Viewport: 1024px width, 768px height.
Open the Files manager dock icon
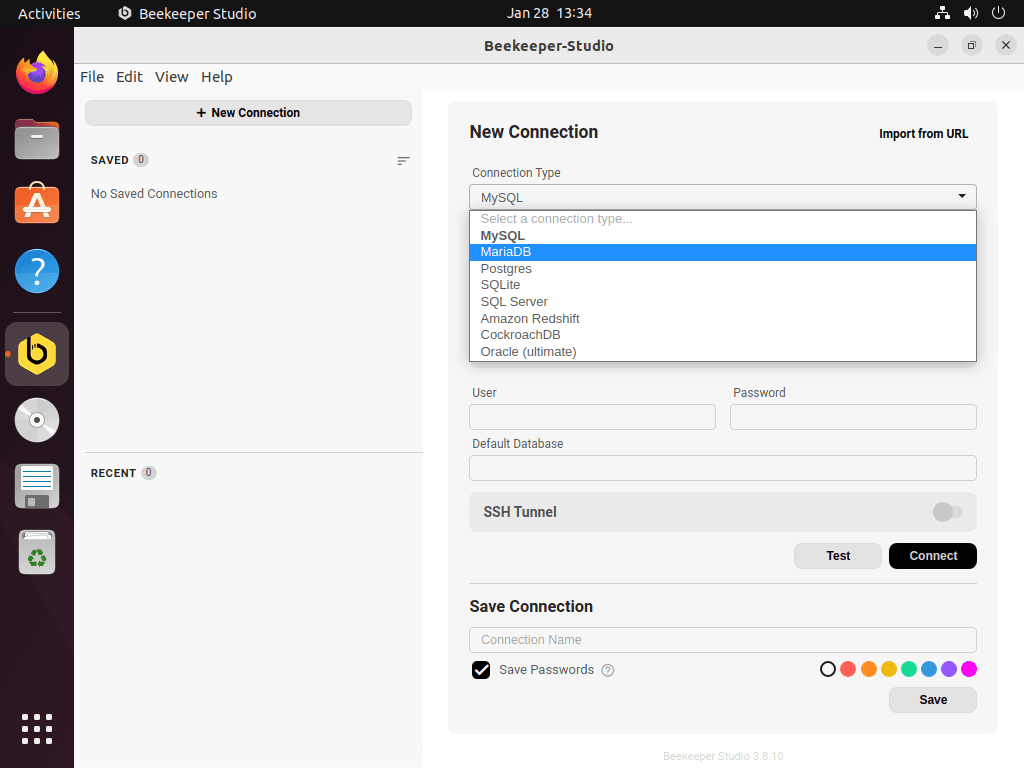(37, 139)
